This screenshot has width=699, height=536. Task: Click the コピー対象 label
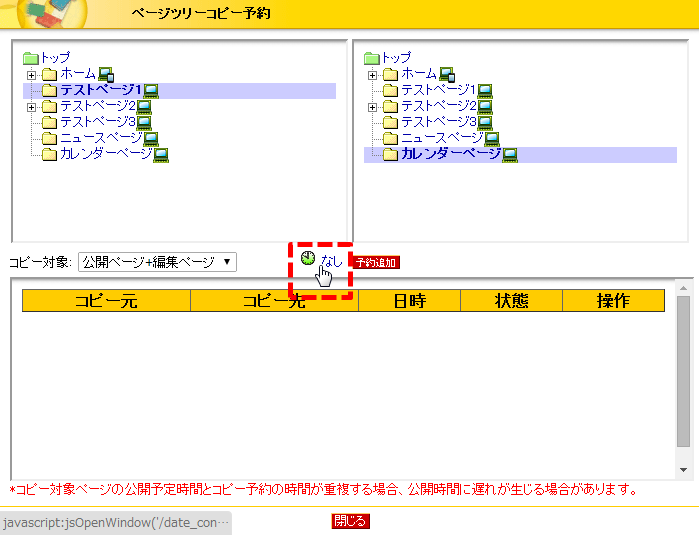(40, 262)
